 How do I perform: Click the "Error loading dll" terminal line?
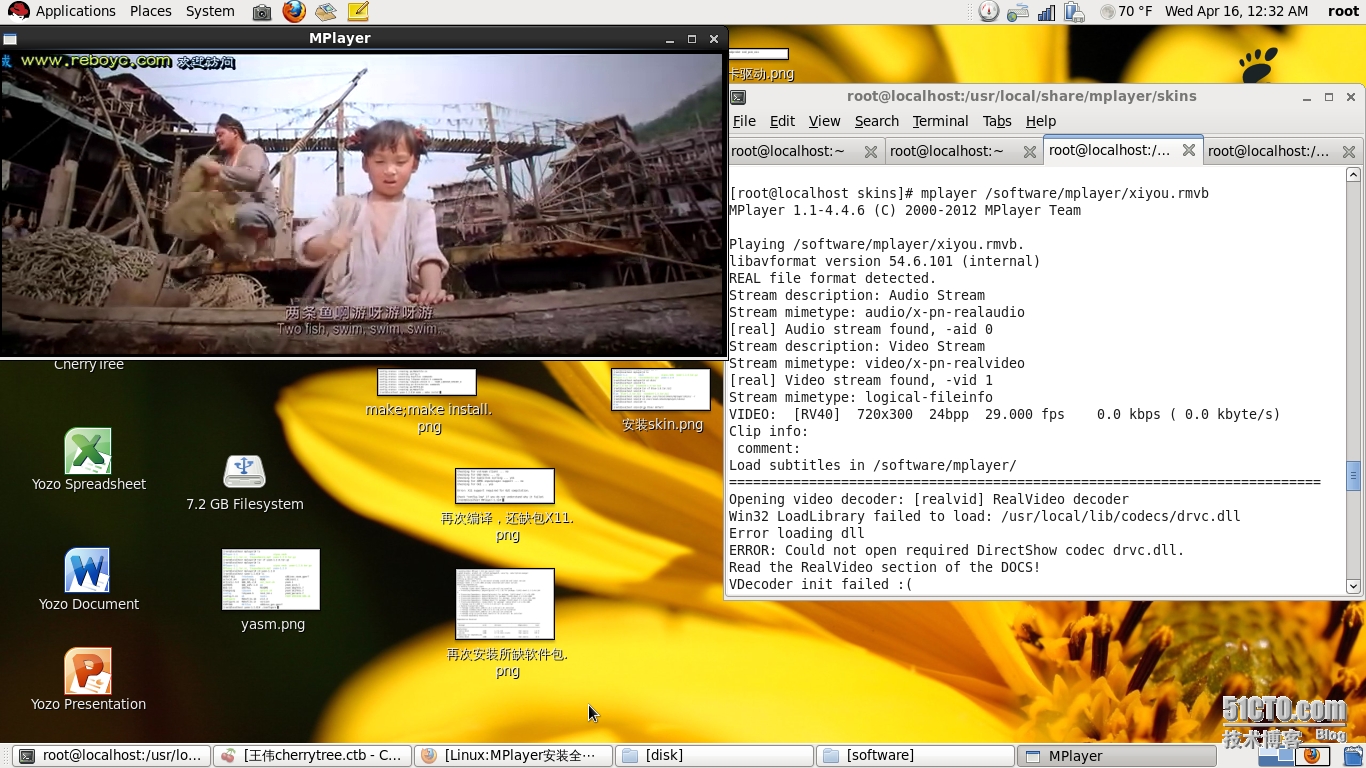[796, 533]
